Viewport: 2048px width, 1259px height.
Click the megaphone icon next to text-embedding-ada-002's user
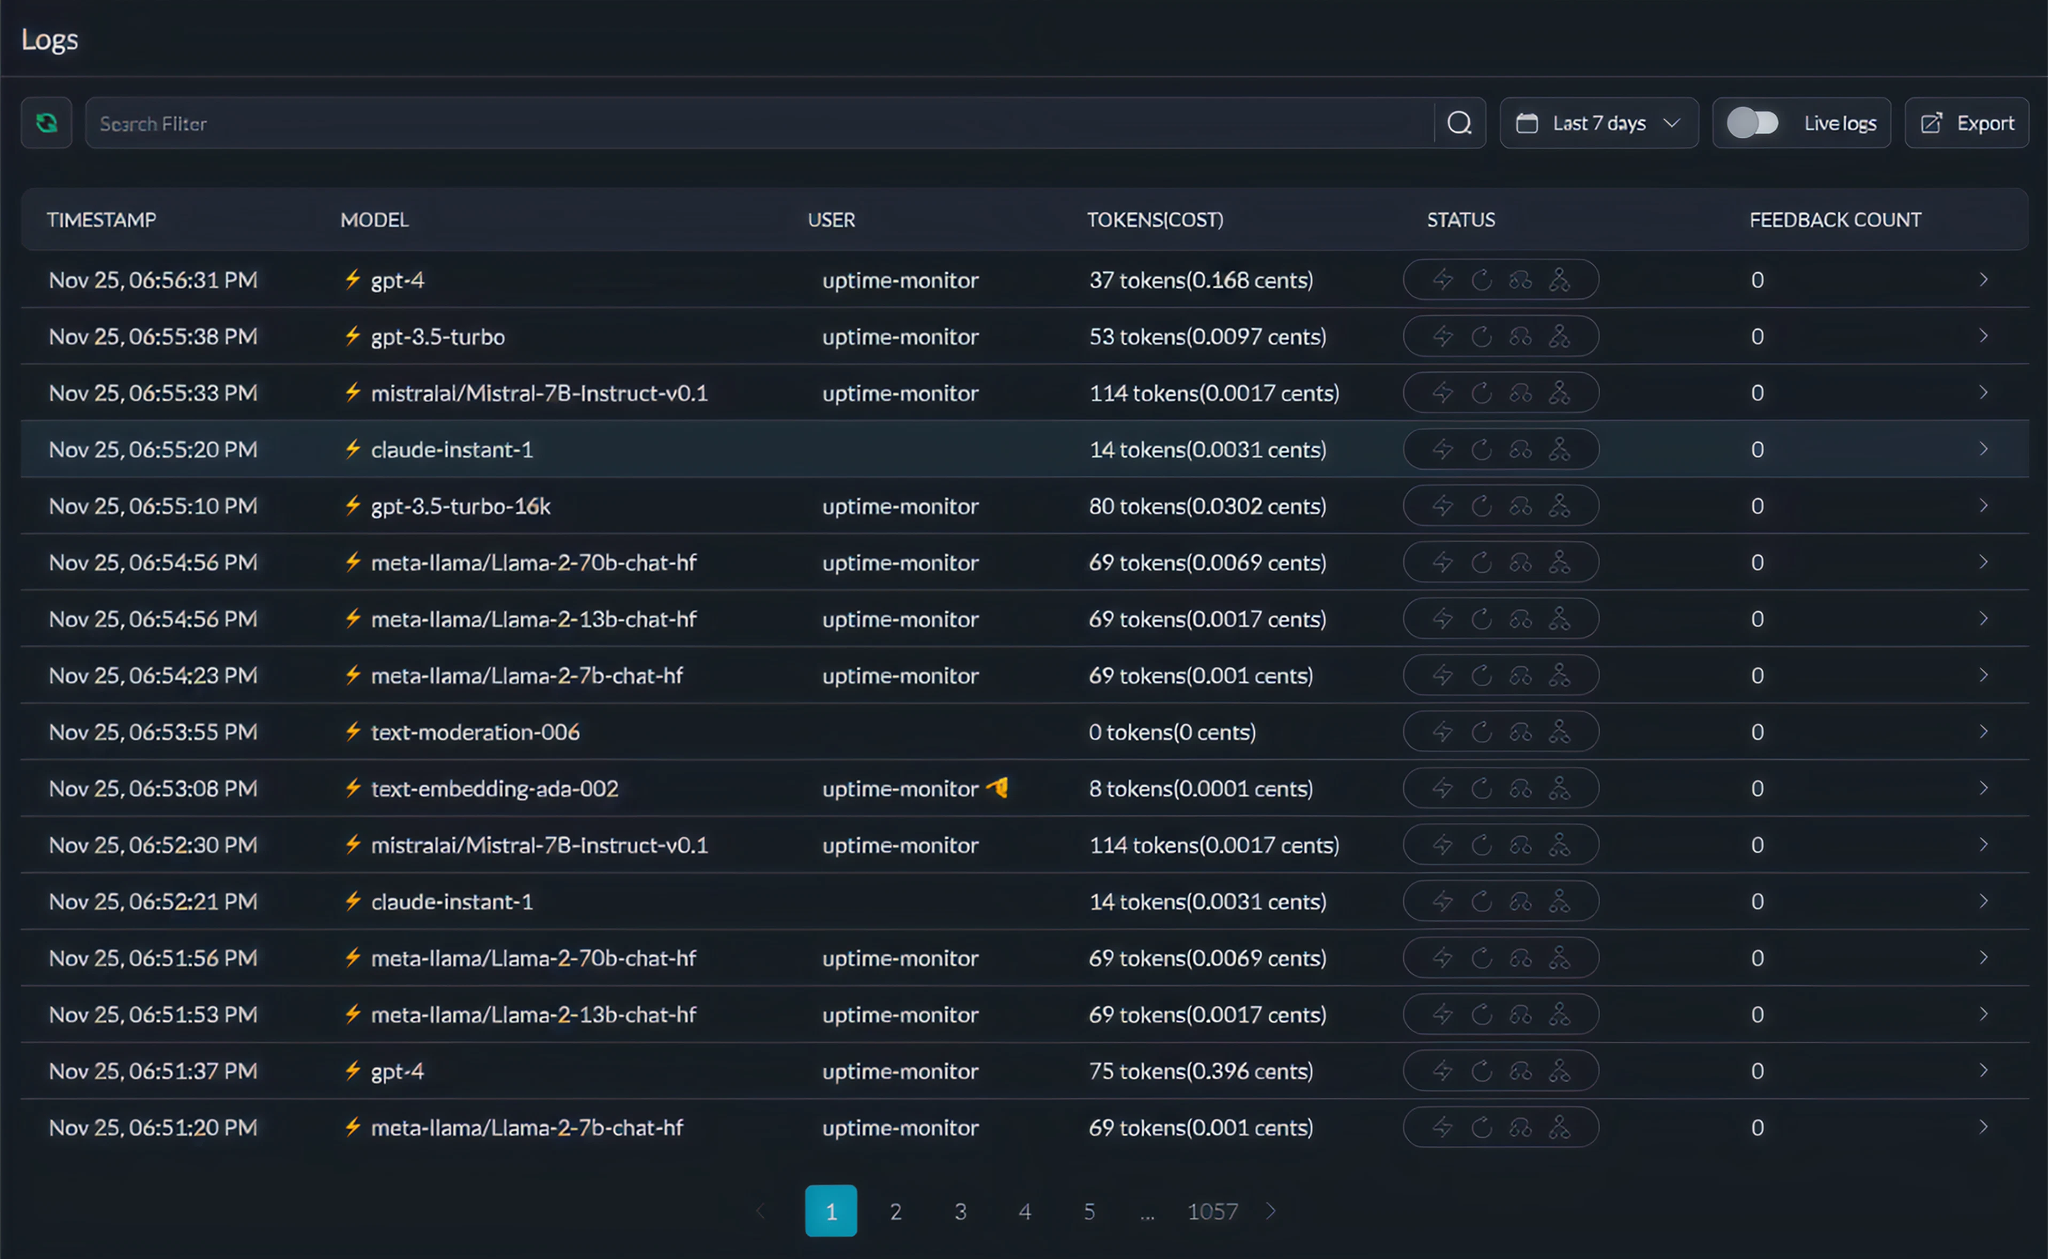(997, 788)
